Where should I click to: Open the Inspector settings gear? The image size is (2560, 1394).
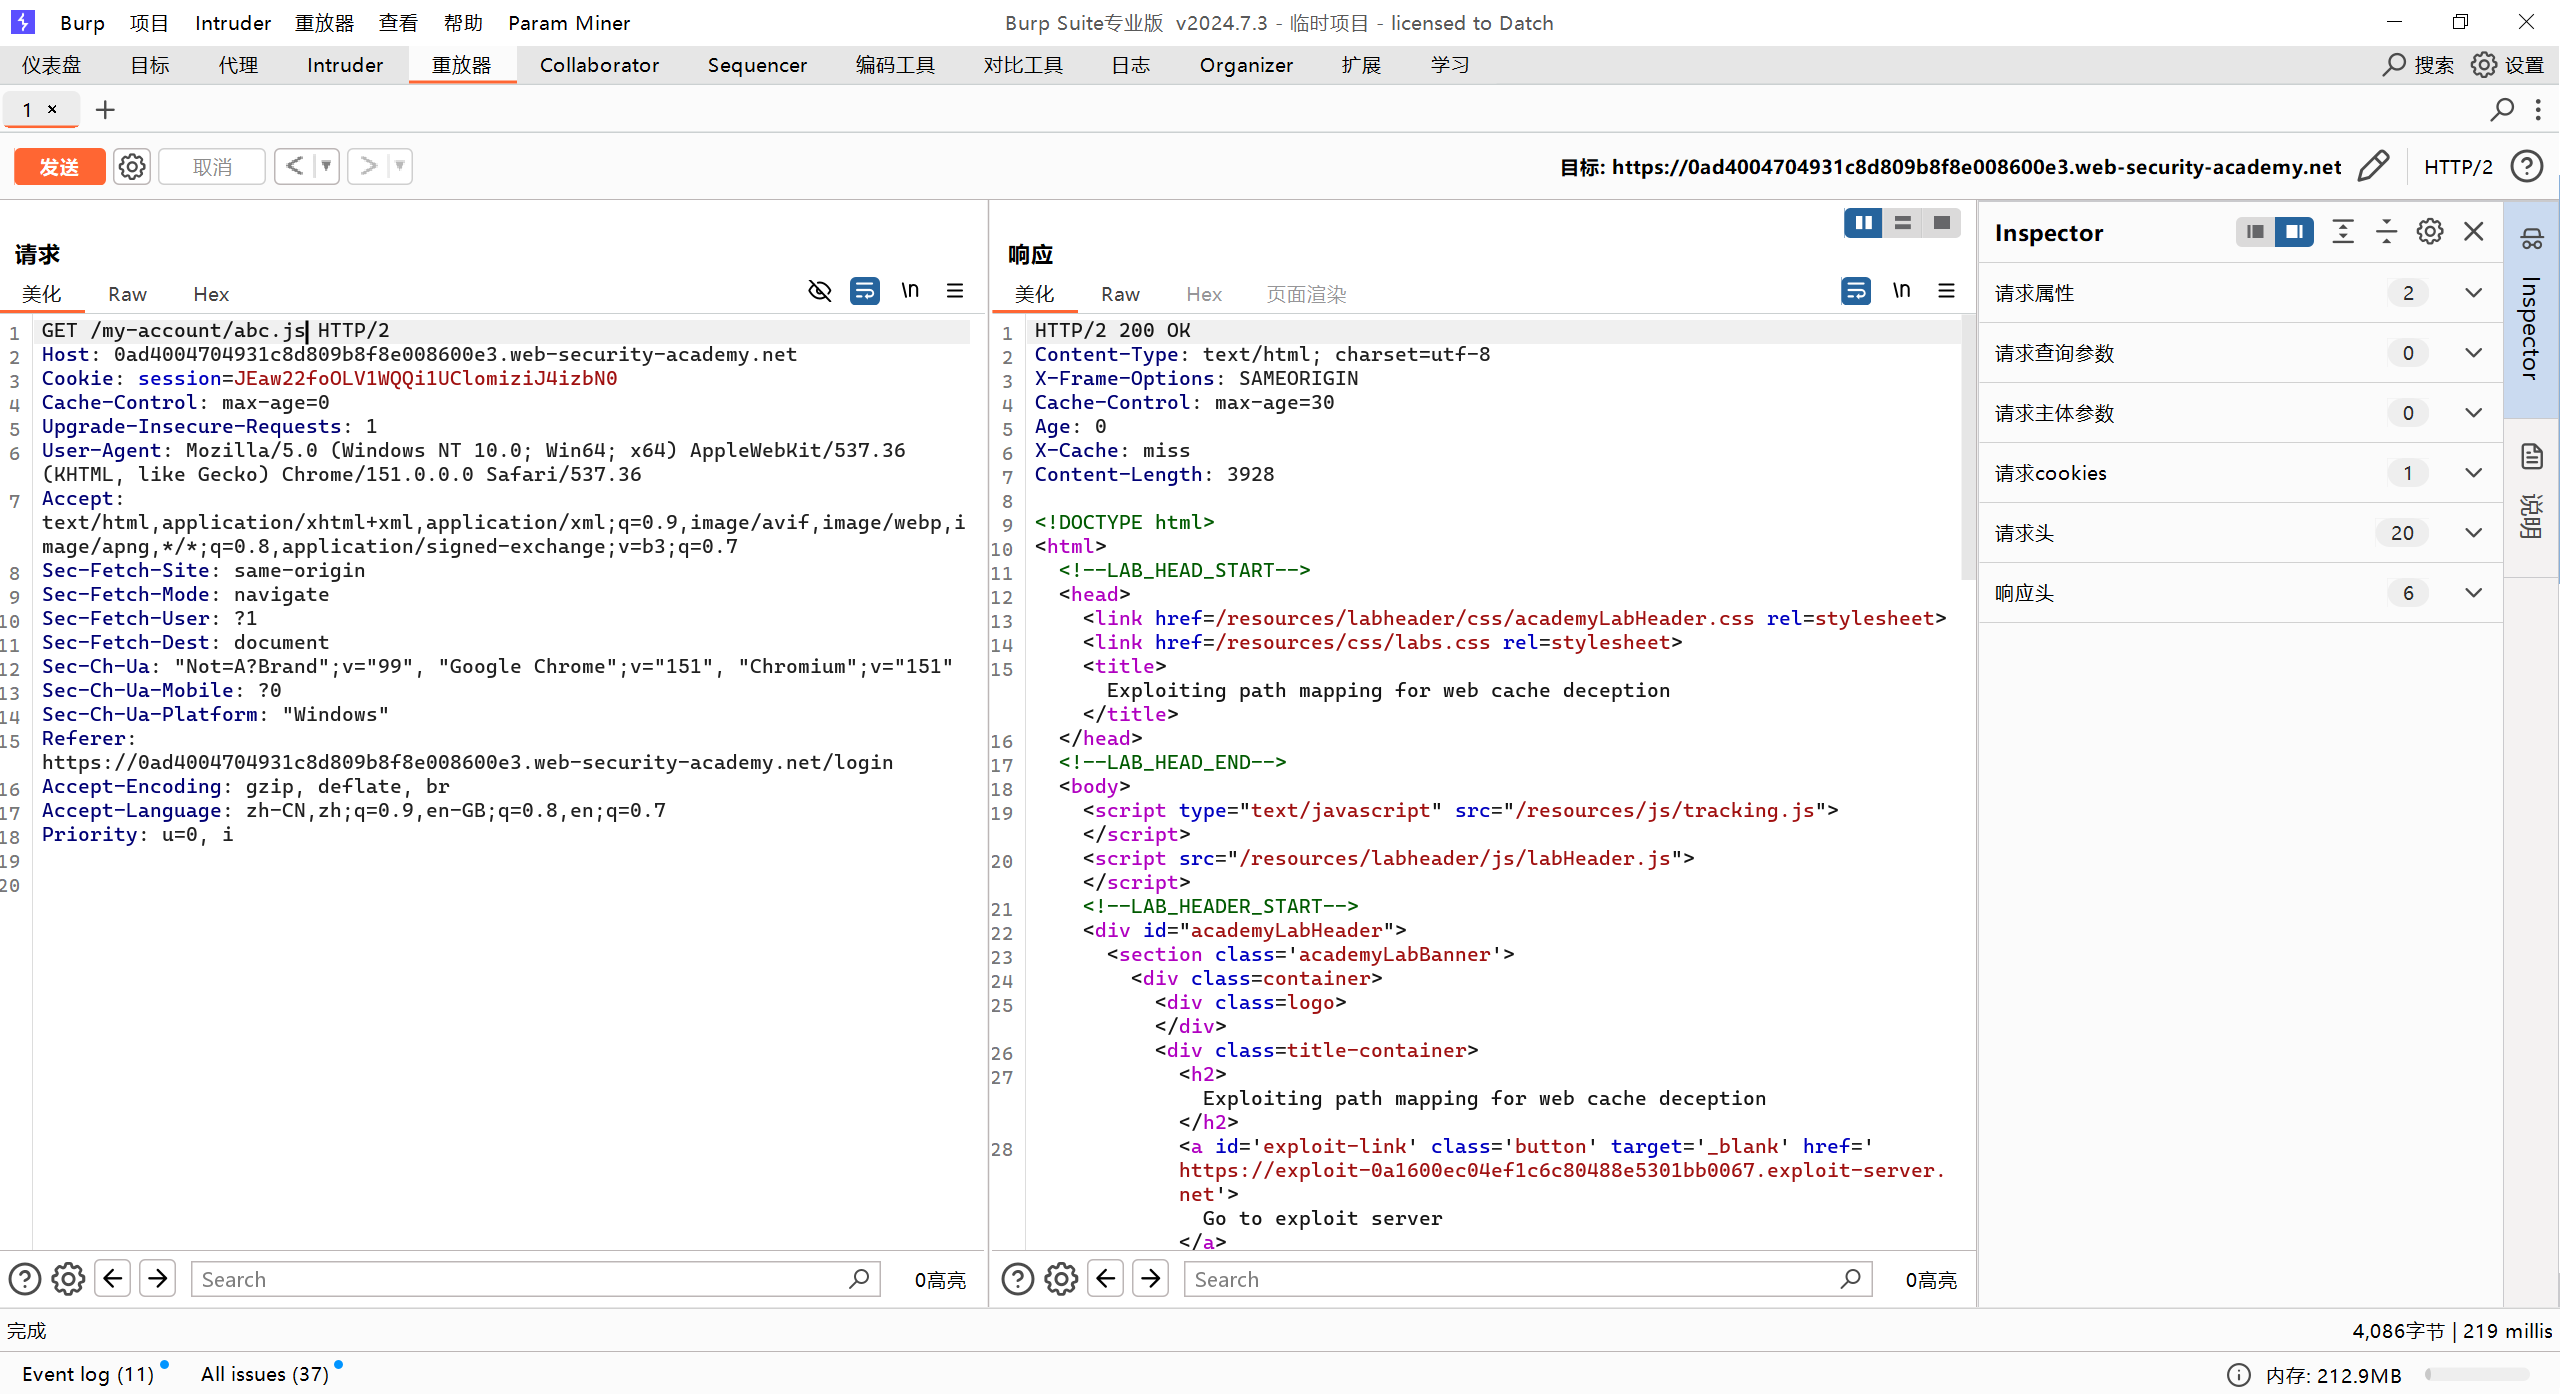2430,232
